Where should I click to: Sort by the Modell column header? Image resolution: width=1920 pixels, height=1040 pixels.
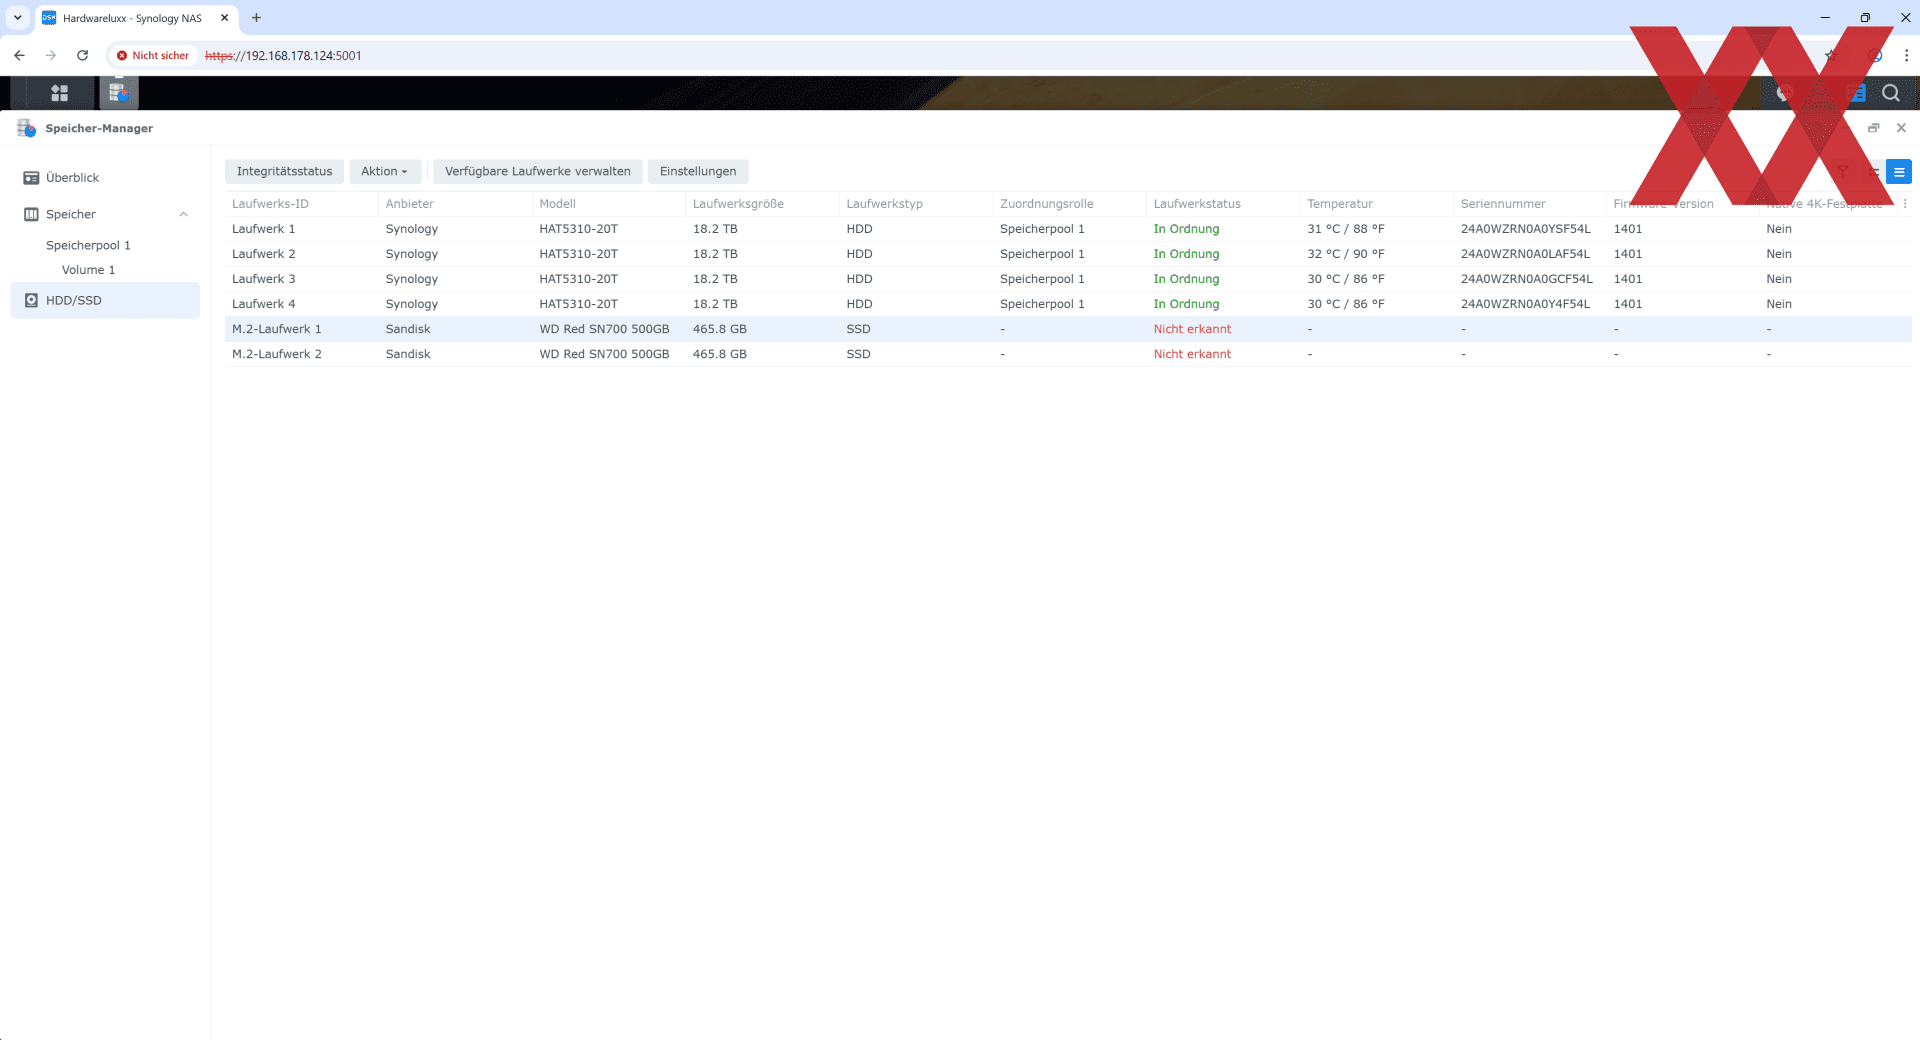(x=609, y=204)
